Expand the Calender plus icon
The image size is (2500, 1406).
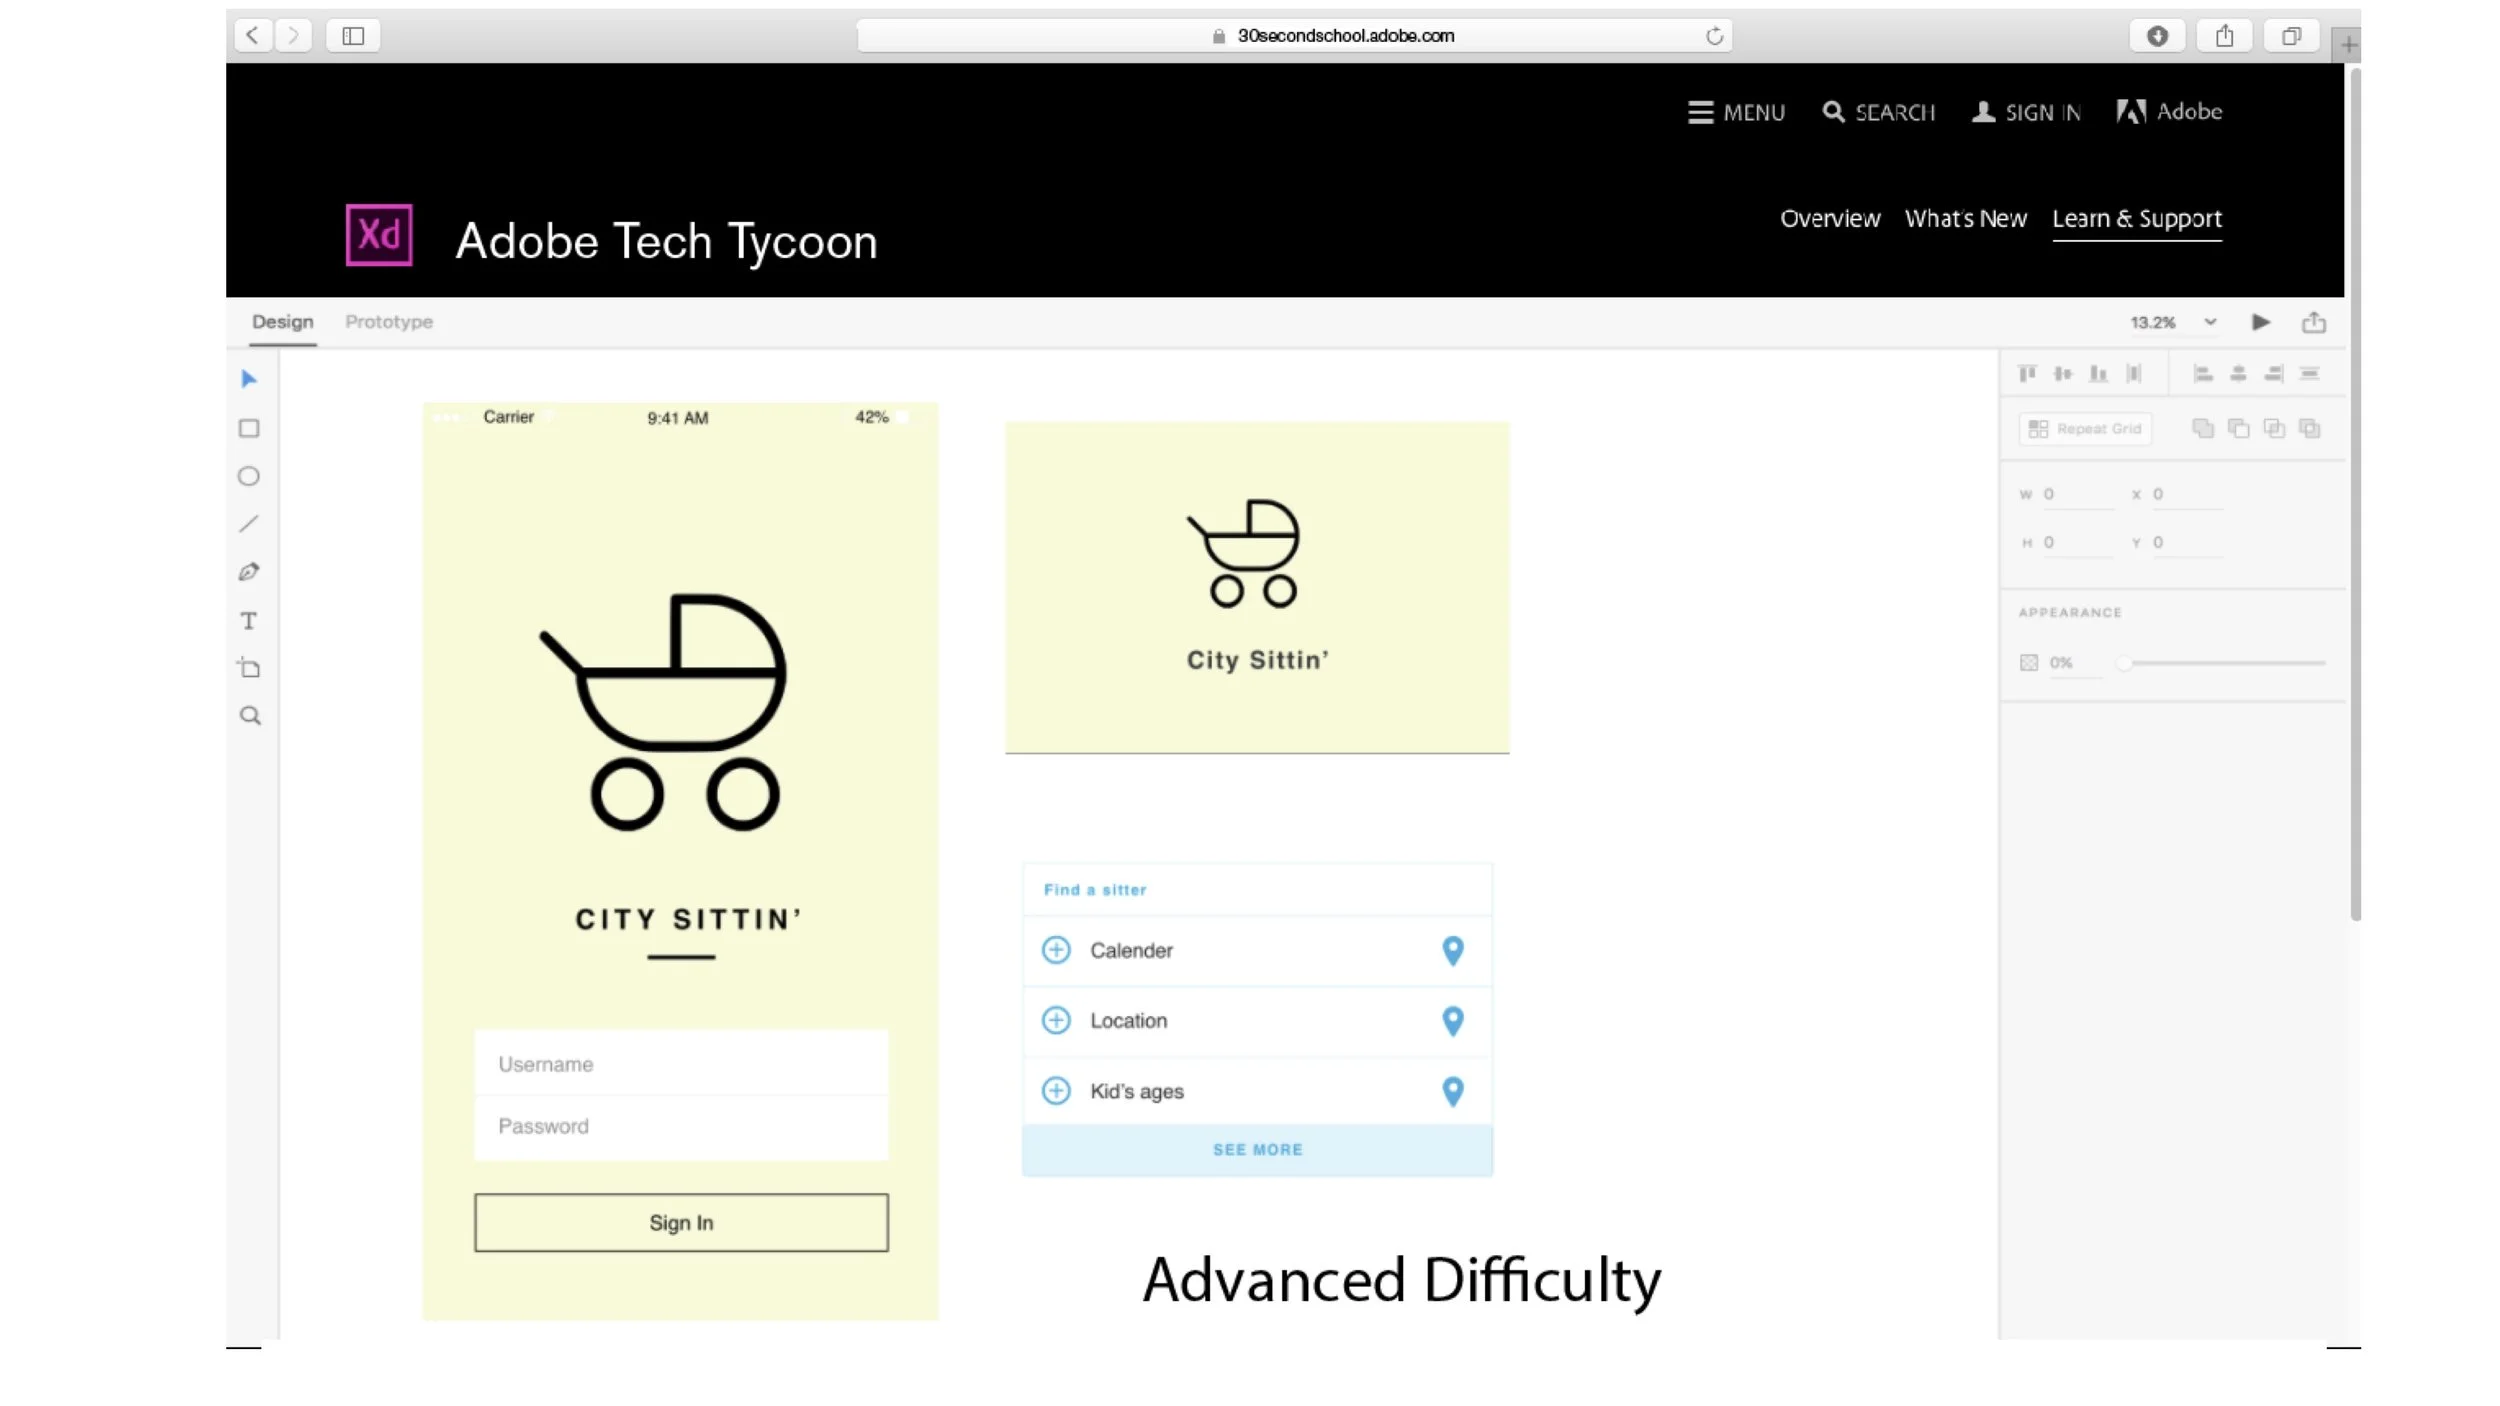pos(1056,950)
